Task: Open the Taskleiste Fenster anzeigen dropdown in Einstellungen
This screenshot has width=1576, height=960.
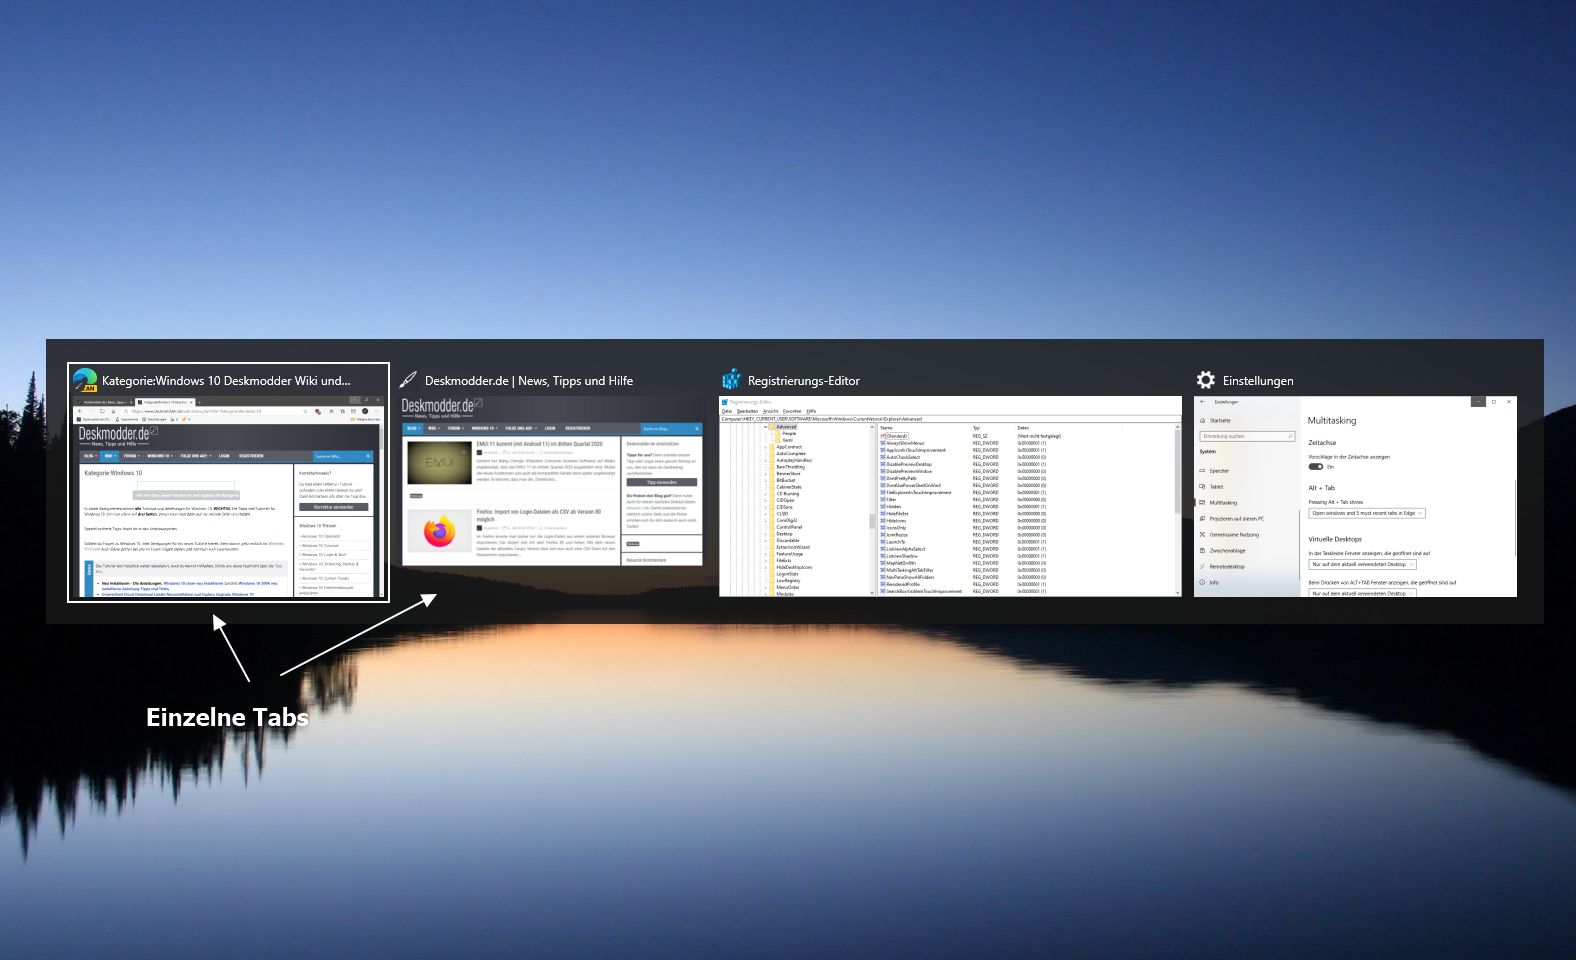Action: (x=1362, y=564)
